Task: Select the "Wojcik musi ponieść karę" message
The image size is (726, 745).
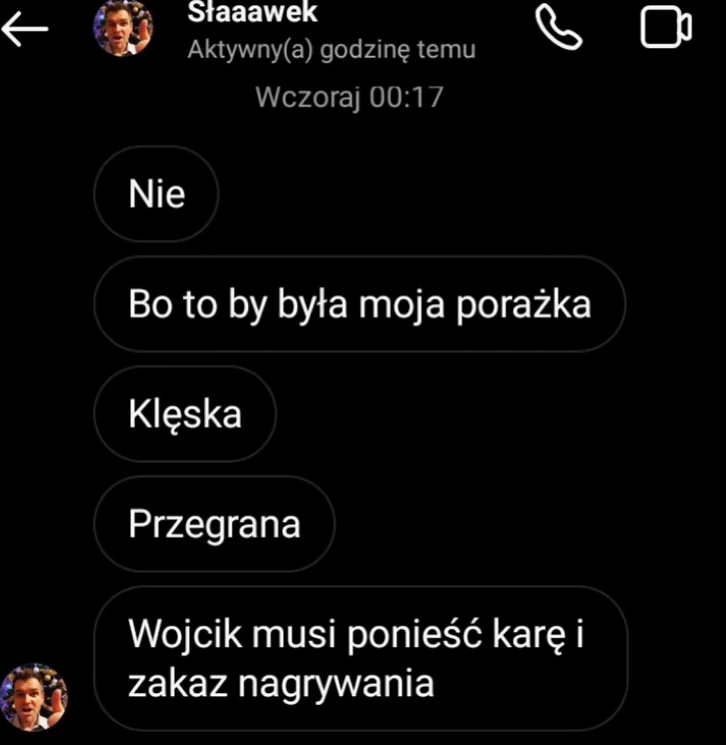Action: point(361,658)
